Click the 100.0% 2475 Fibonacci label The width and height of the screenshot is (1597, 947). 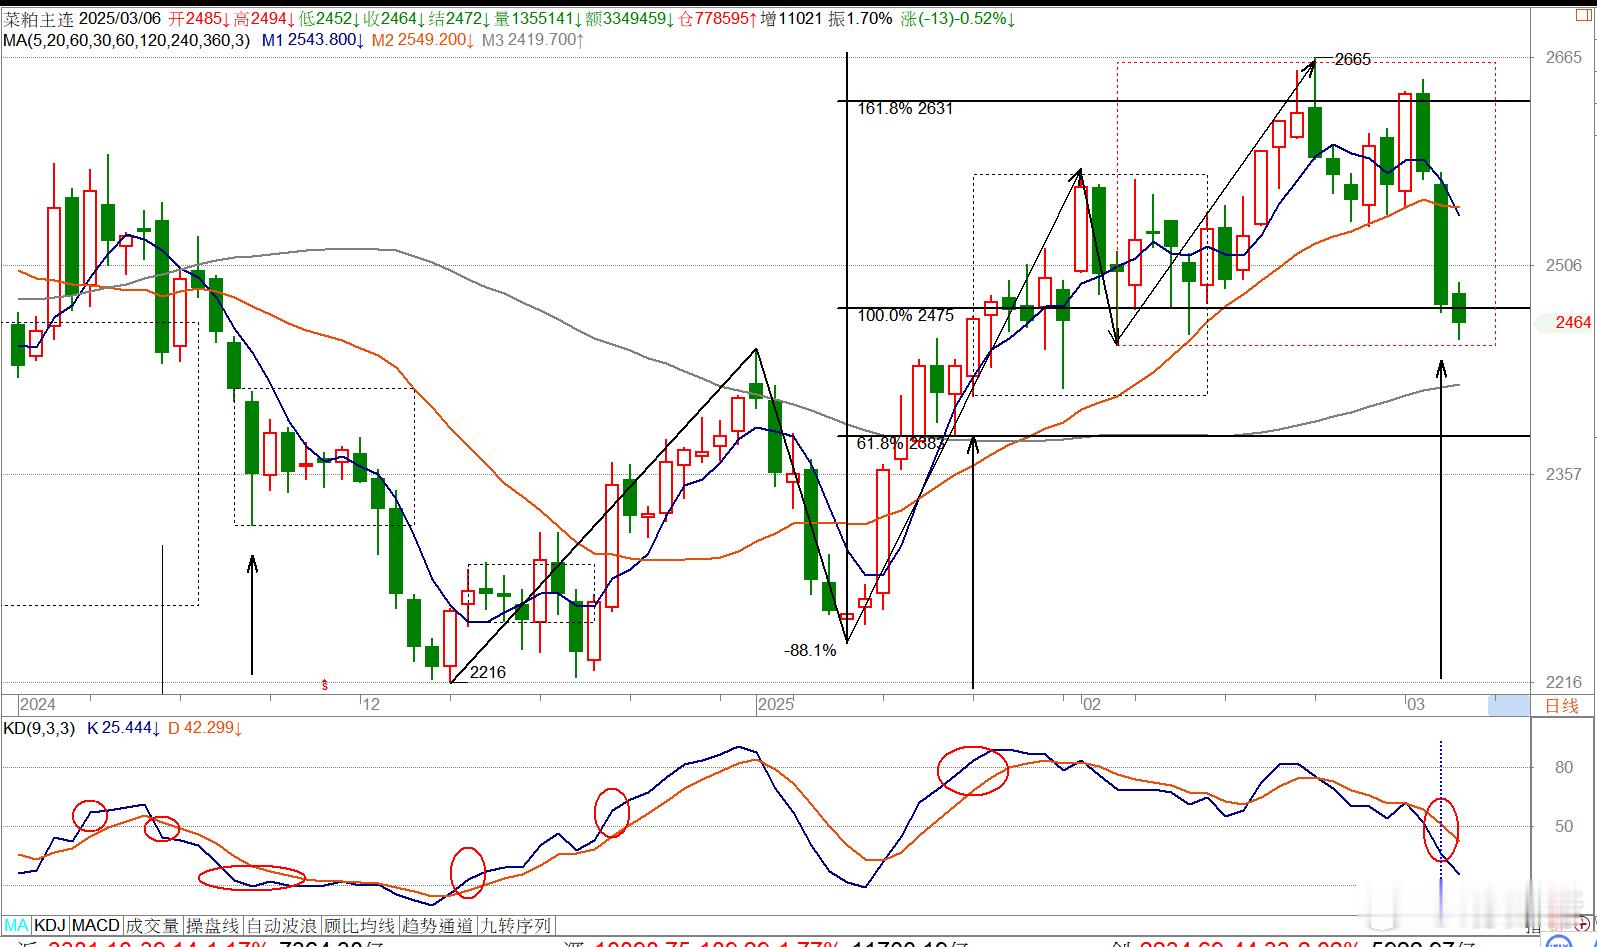tap(905, 315)
